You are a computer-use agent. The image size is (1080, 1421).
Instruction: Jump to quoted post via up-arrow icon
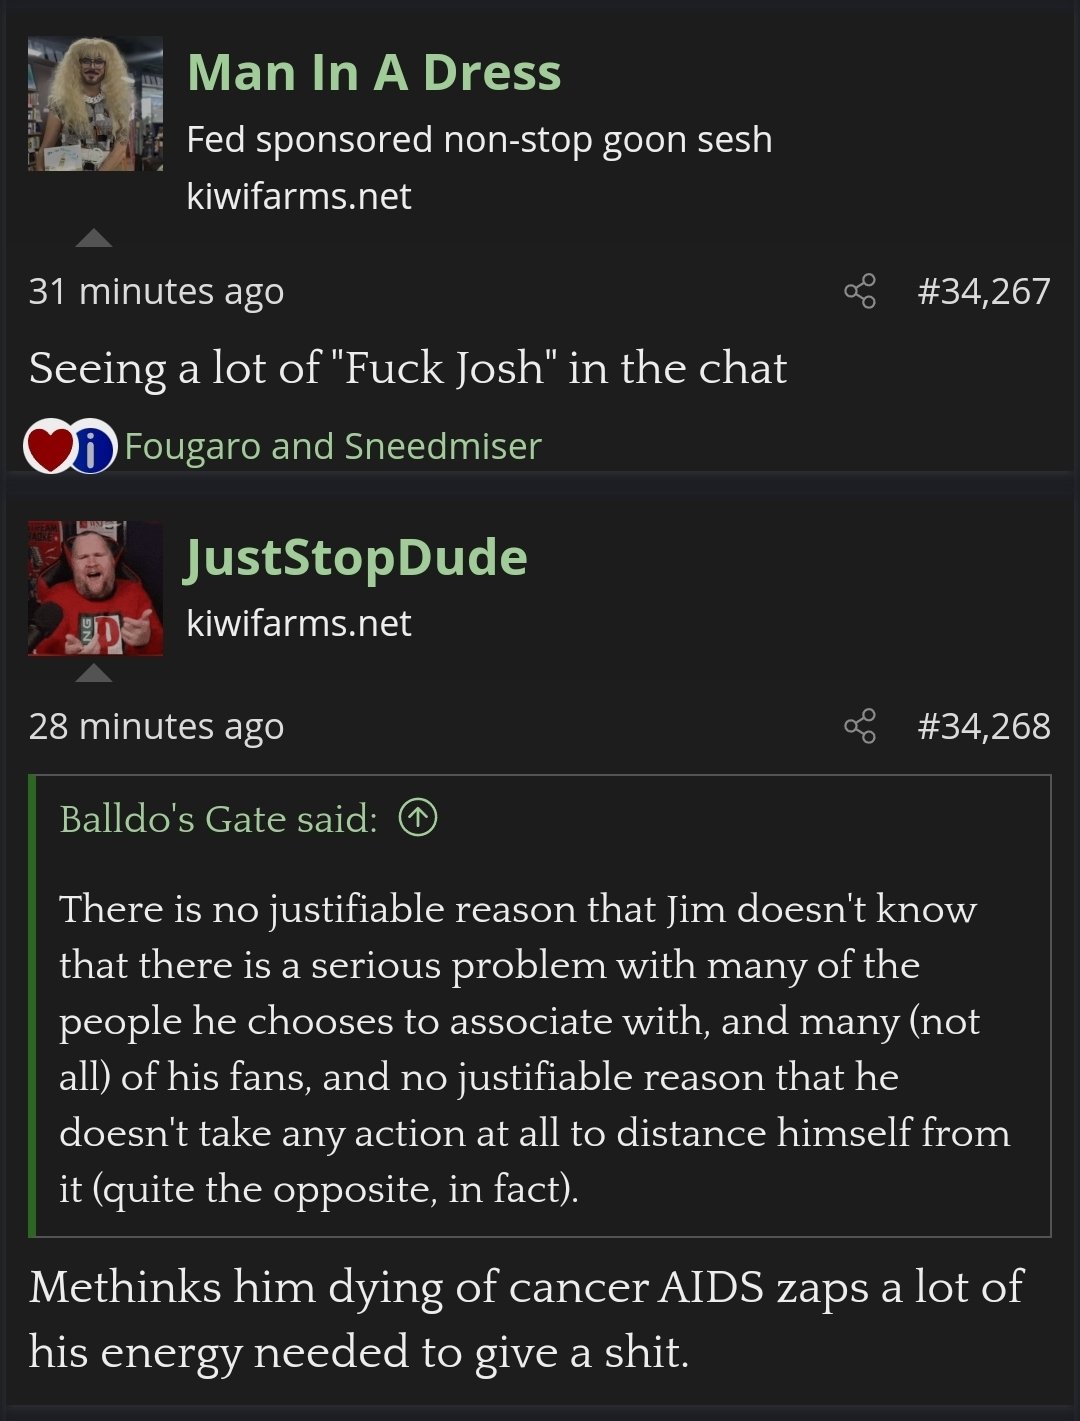(418, 818)
